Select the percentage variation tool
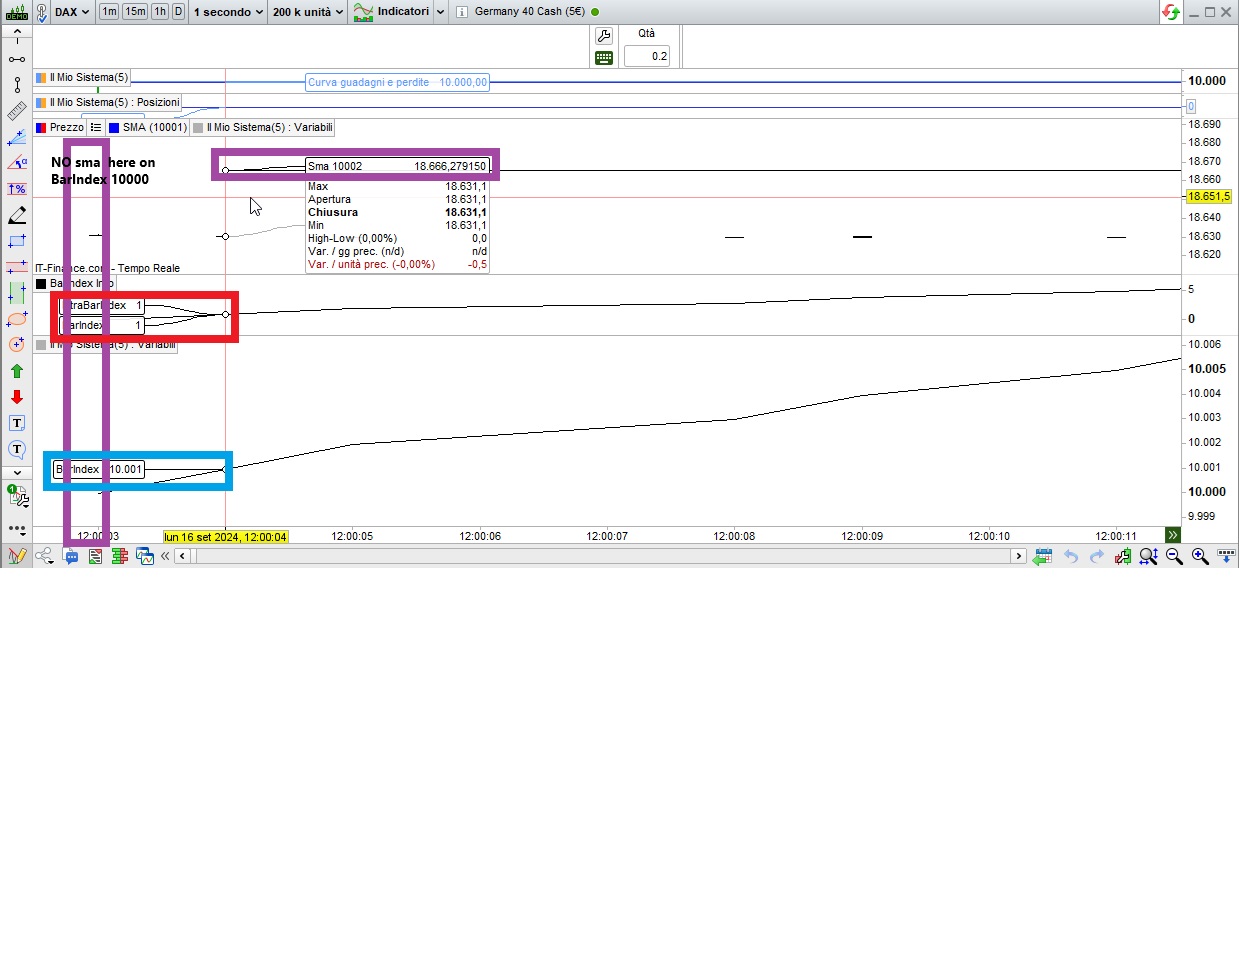Screen dimensions: 1239x968 pyautogui.click(x=17, y=189)
